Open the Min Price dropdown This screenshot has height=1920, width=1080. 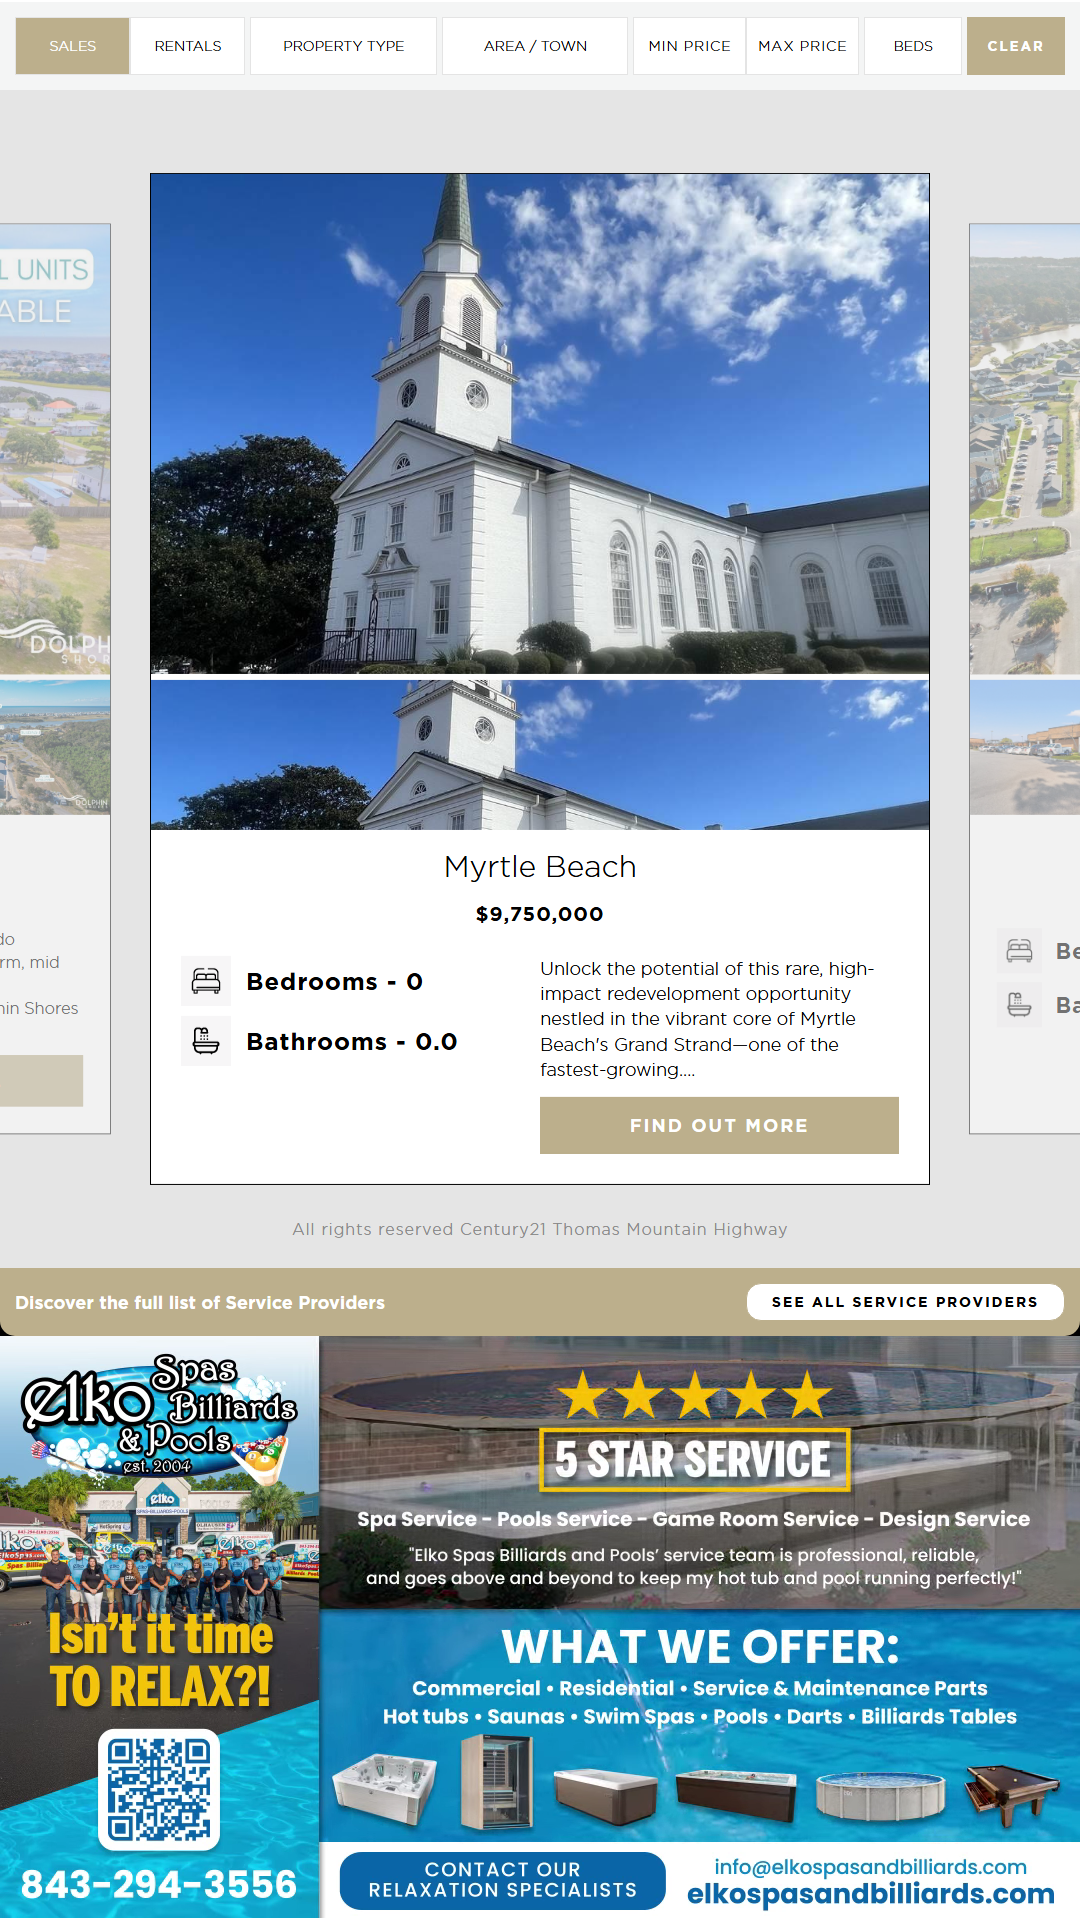pyautogui.click(x=689, y=46)
